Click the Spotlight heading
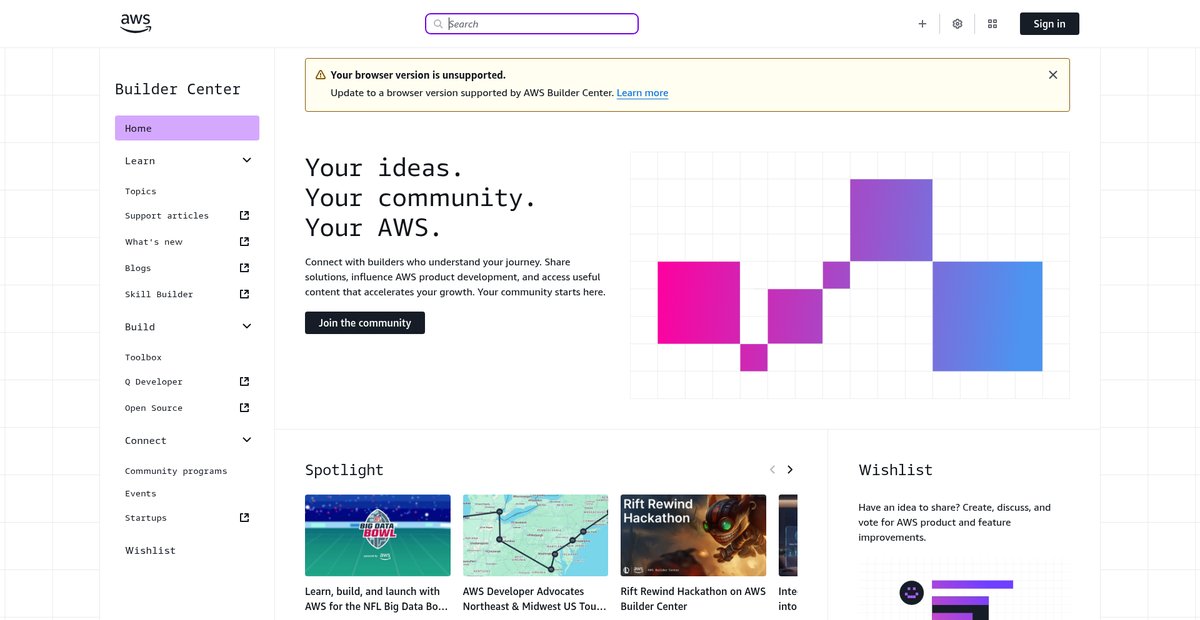The height and width of the screenshot is (620, 1200). click(344, 470)
